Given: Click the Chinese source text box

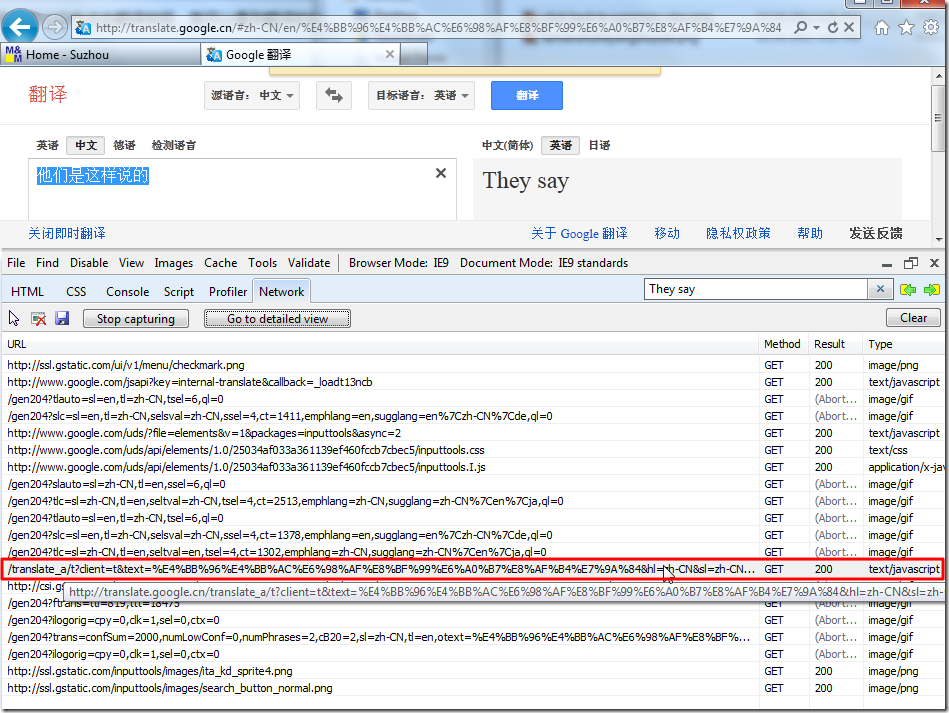Looking at the screenshot, I should [x=242, y=189].
